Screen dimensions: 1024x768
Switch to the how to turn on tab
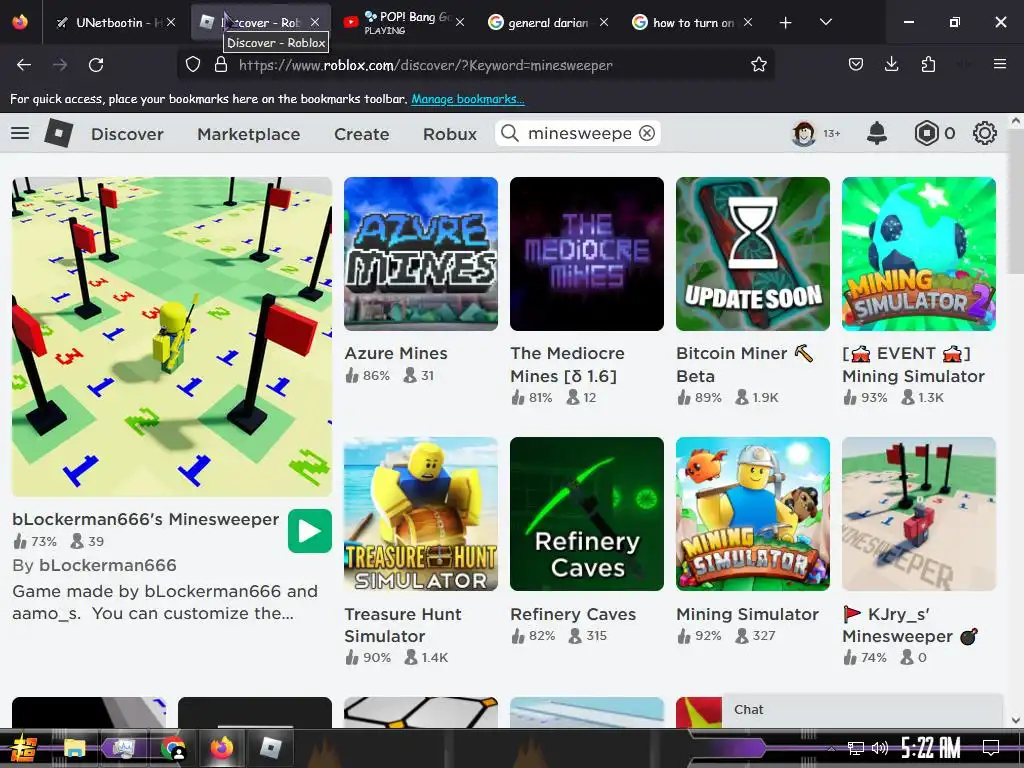coord(691,23)
